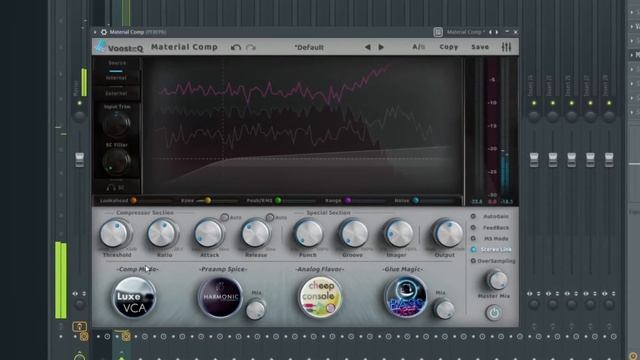Image resolution: width=640 pixels, height=360 pixels.
Task: Click the Preamp Spice Mix knob
Action: click(x=256, y=309)
